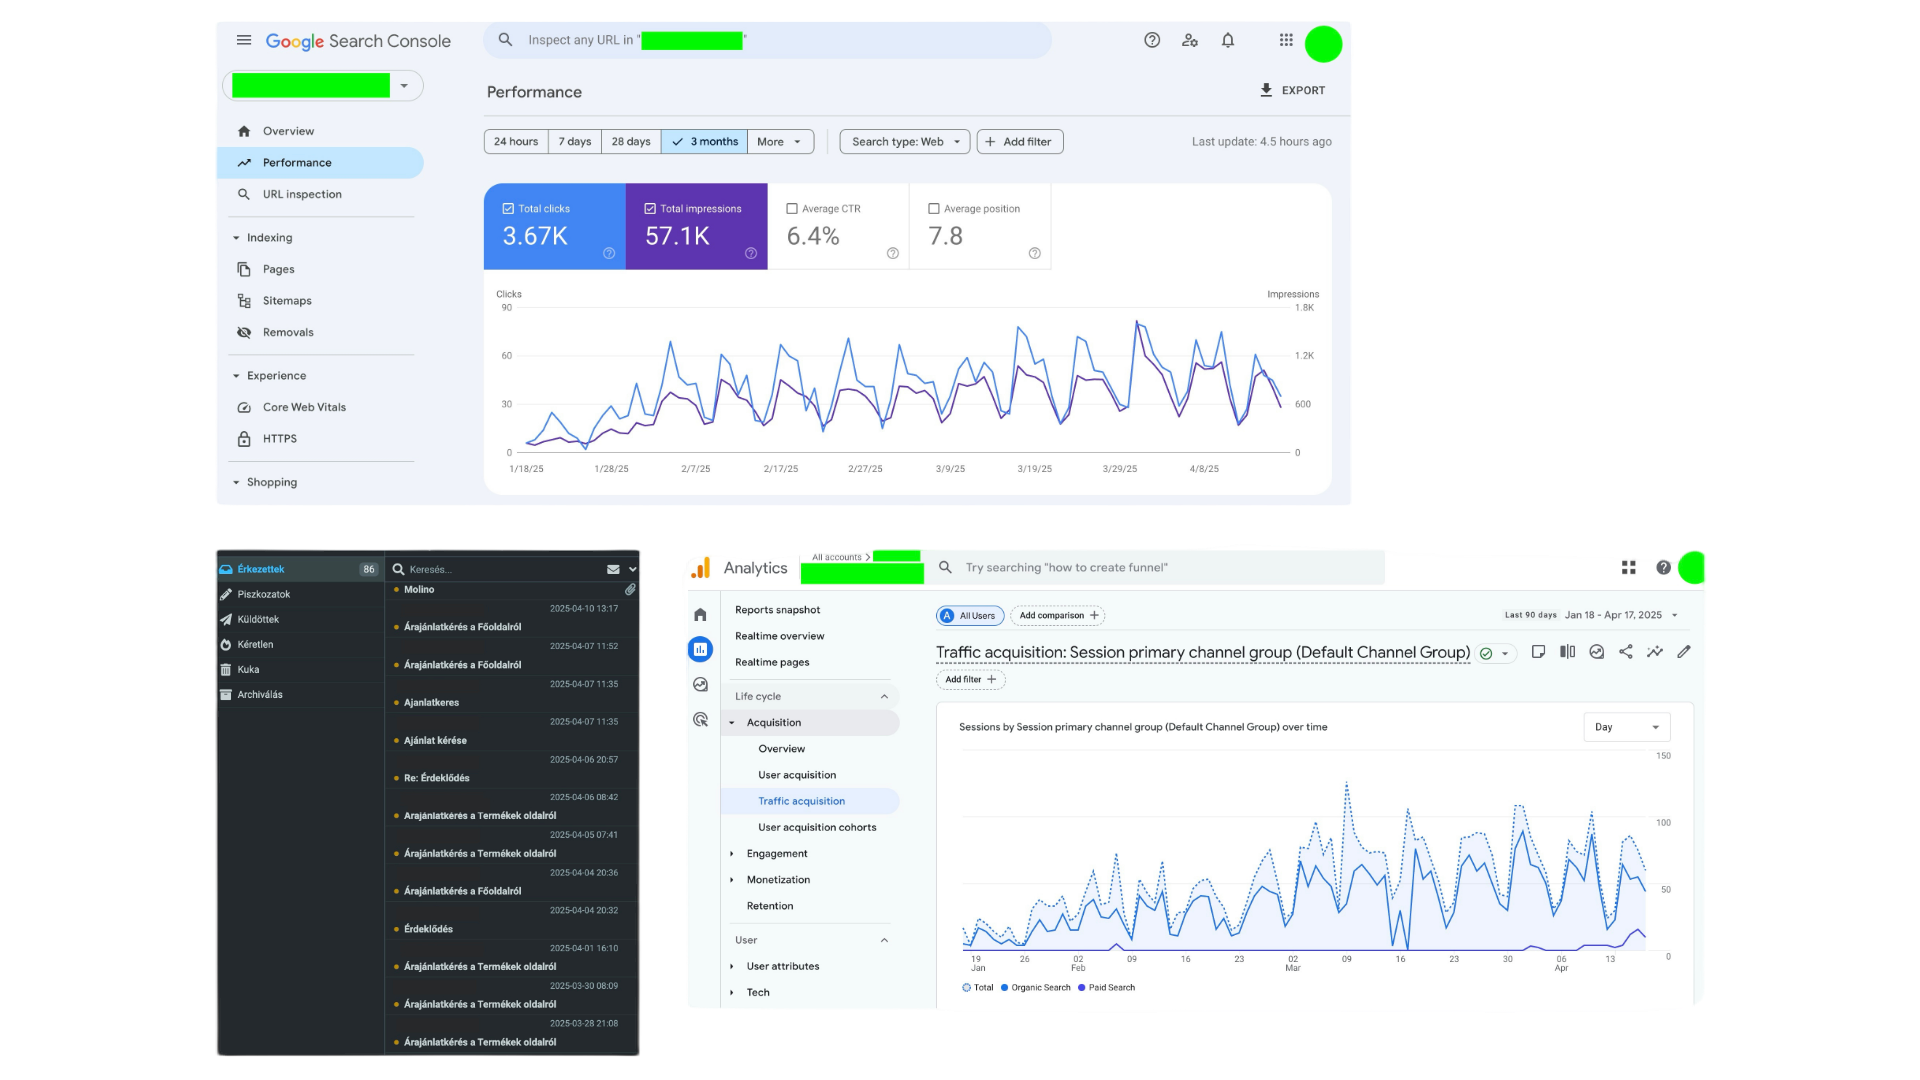The image size is (1920, 1080).
Task: Click the Analytics home icon in left rail
Action: point(700,615)
